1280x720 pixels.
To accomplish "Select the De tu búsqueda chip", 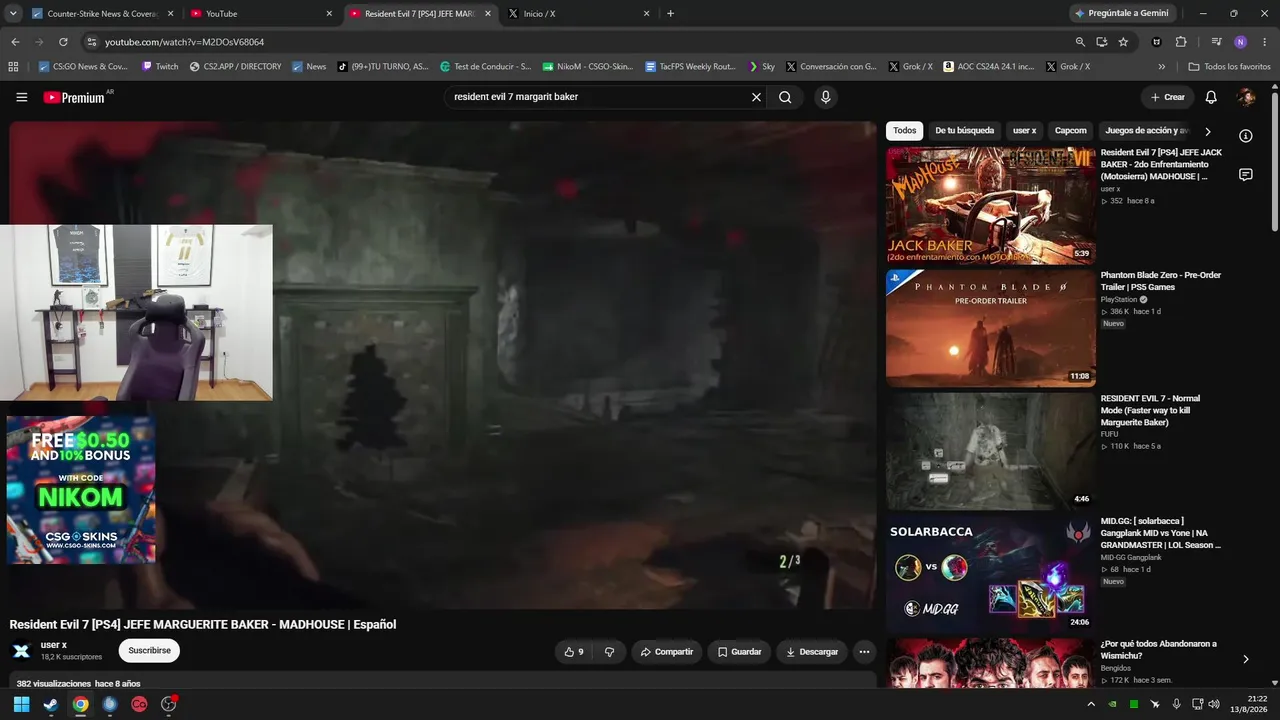I will pos(965,131).
